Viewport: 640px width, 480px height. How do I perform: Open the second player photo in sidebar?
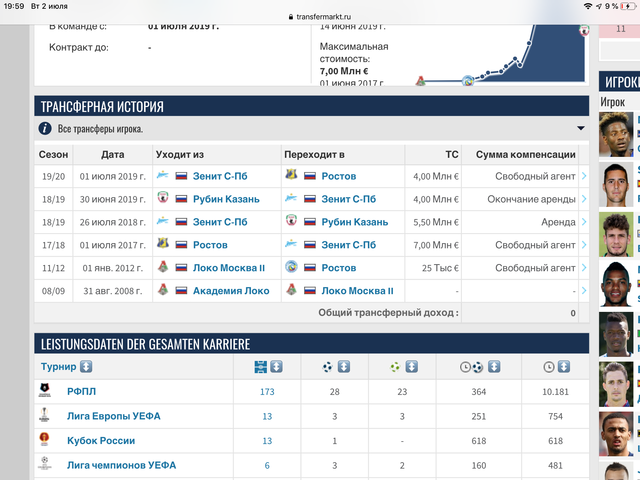pyautogui.click(x=616, y=185)
